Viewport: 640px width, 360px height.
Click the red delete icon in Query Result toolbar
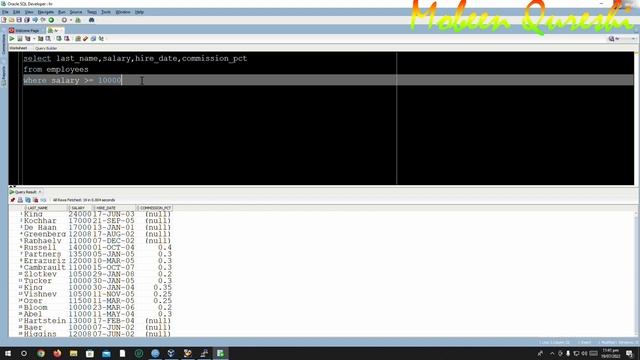pyautogui.click(x=36, y=200)
